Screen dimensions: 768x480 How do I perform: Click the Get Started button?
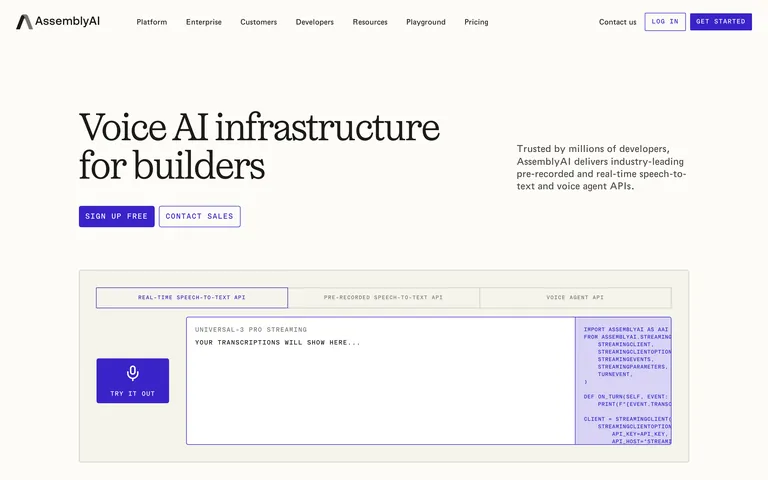[720, 22]
